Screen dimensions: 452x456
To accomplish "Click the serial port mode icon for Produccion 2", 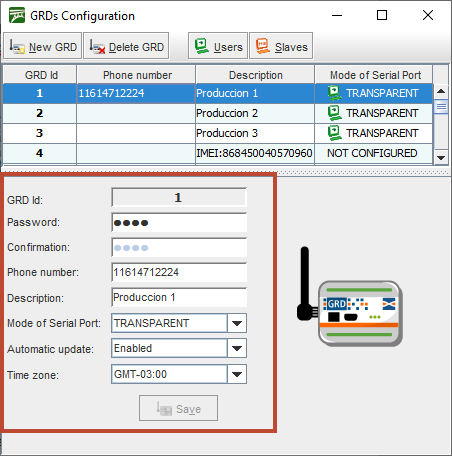I will coord(334,113).
